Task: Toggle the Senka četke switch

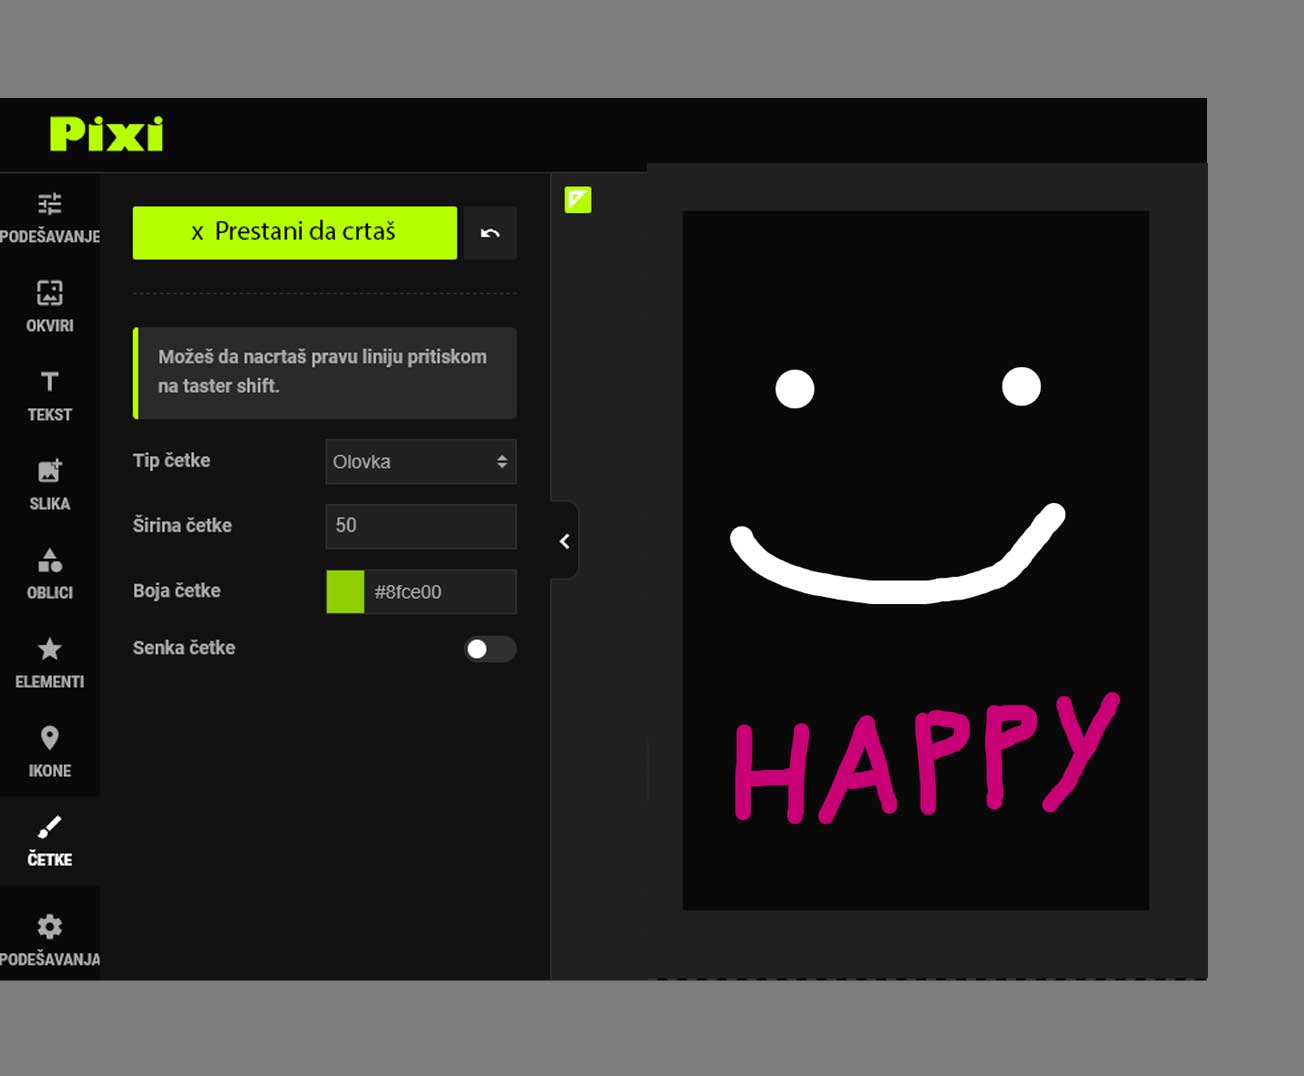Action: (490, 649)
